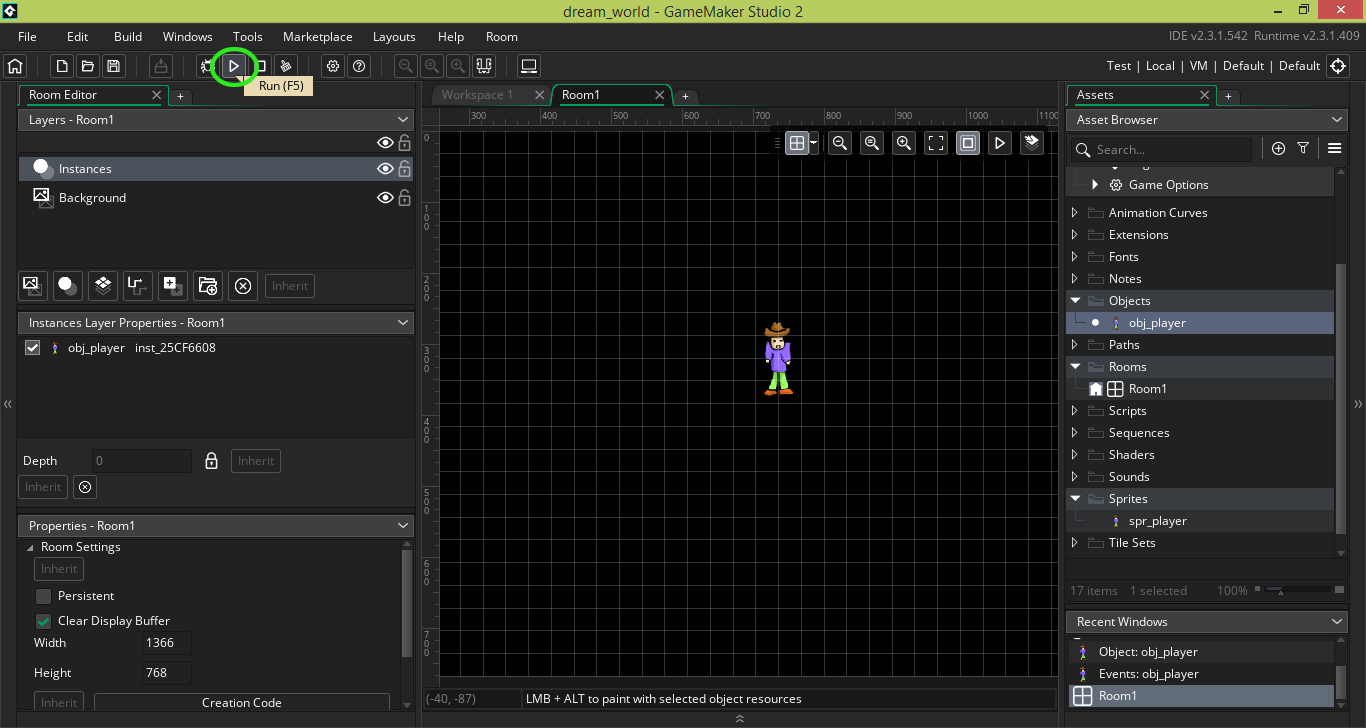
Task: Toggle the canvas frame view button
Action: point(968,143)
